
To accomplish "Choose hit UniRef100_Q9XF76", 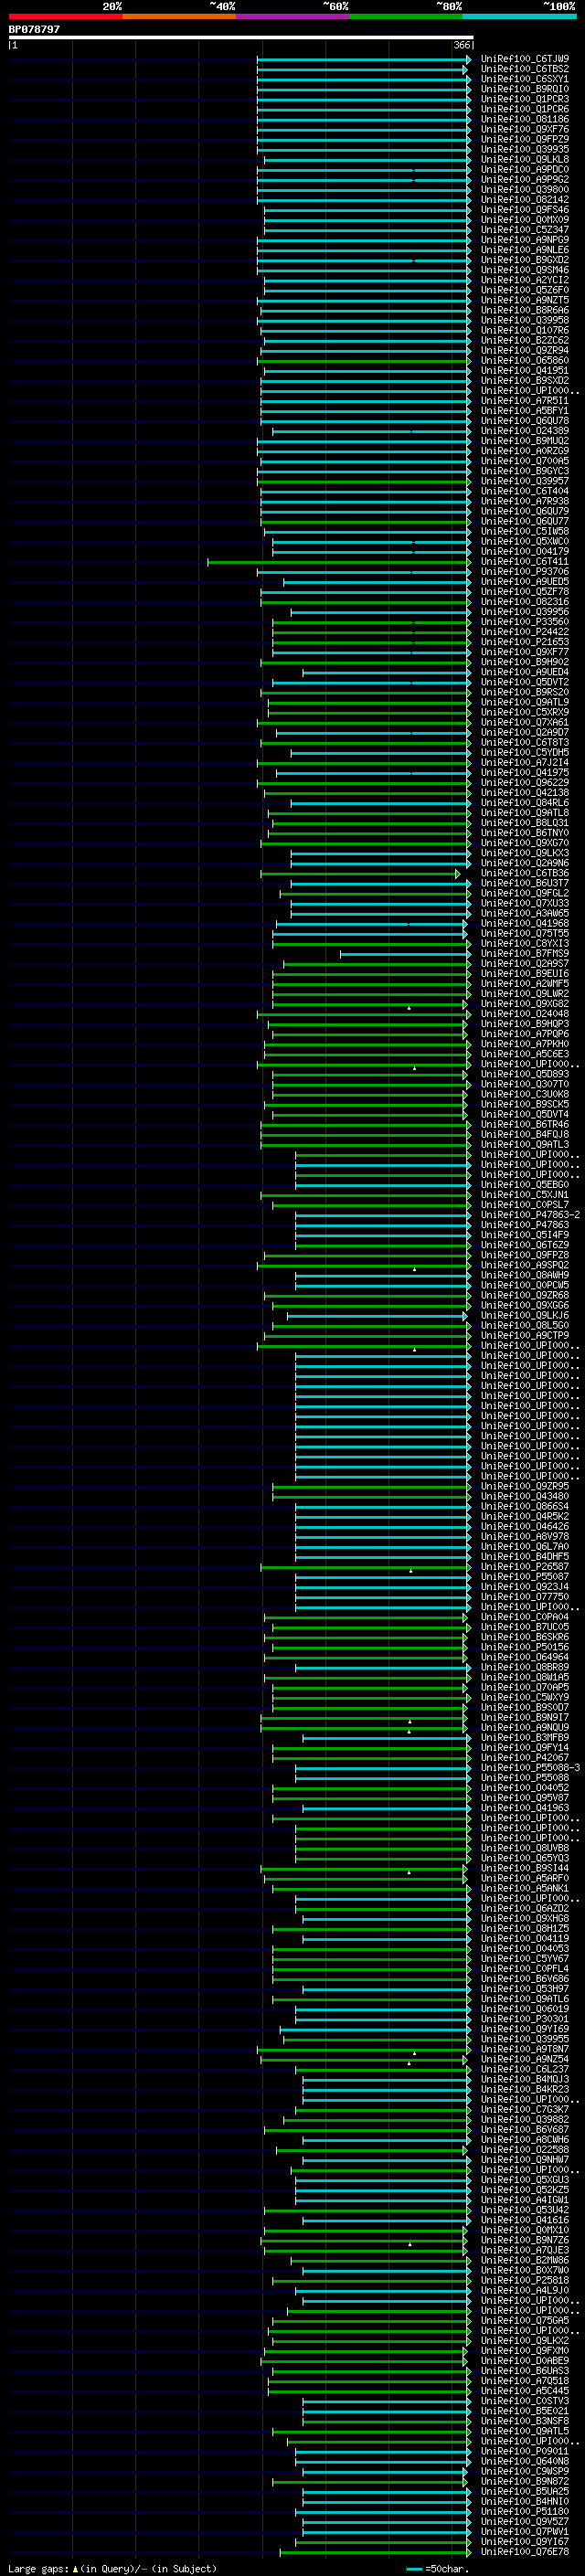I will [x=525, y=129].
